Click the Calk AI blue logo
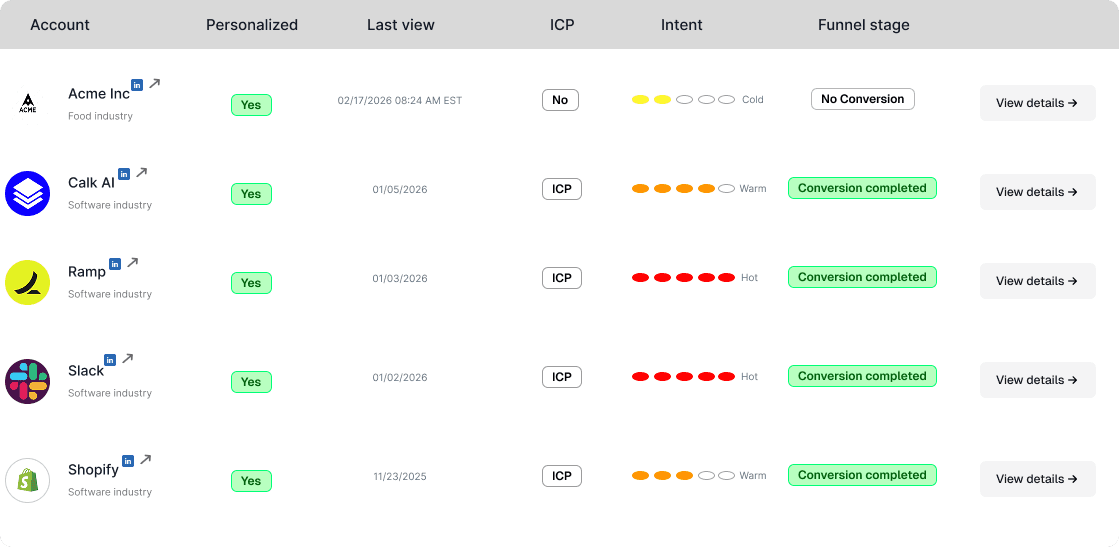The image size is (1119, 547). [x=27, y=194]
